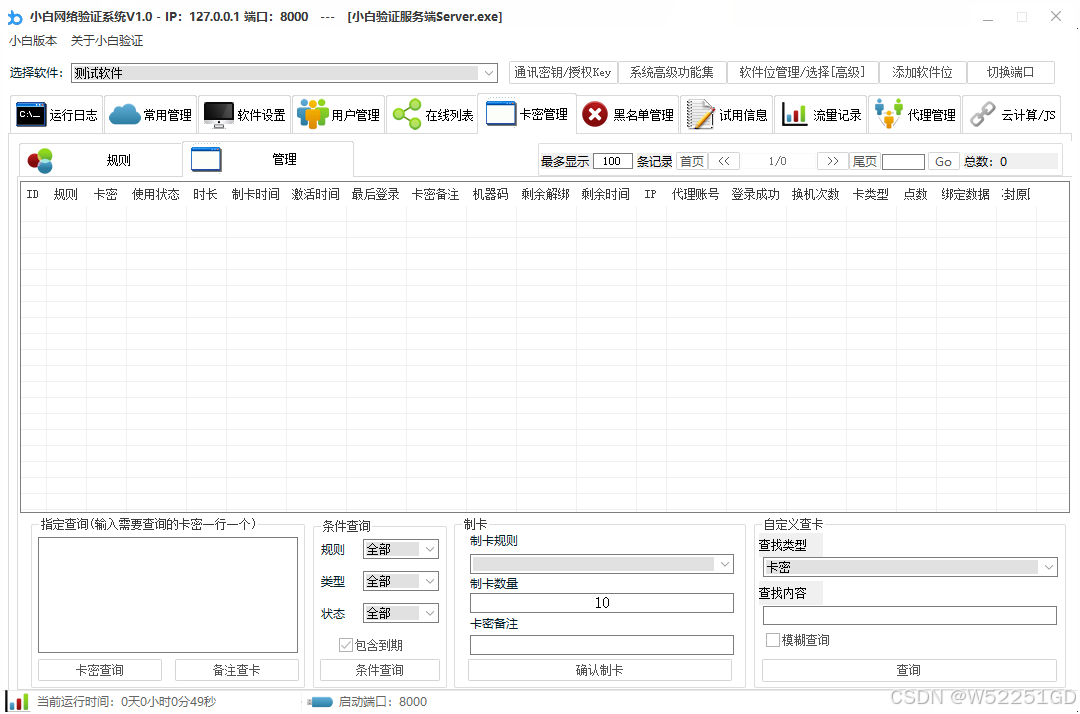Click the 使用状态 column header
This screenshot has height=714, width=1080.
coord(156,194)
